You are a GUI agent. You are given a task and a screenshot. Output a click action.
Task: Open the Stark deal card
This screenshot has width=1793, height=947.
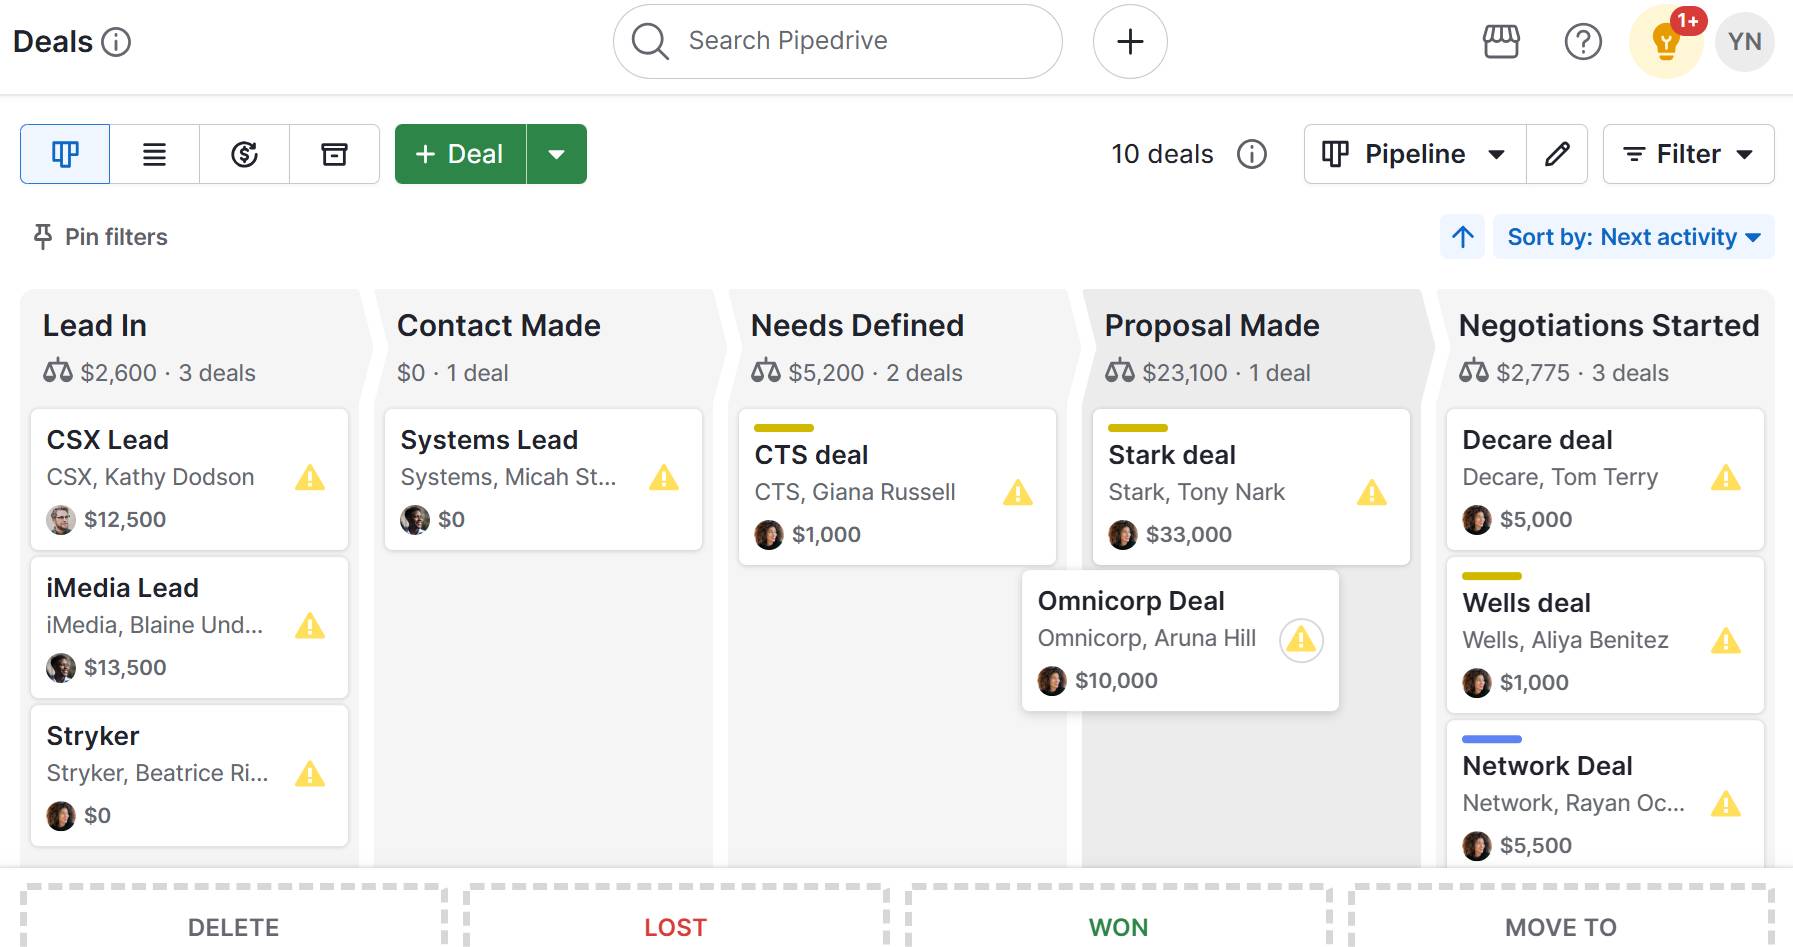point(1170,455)
